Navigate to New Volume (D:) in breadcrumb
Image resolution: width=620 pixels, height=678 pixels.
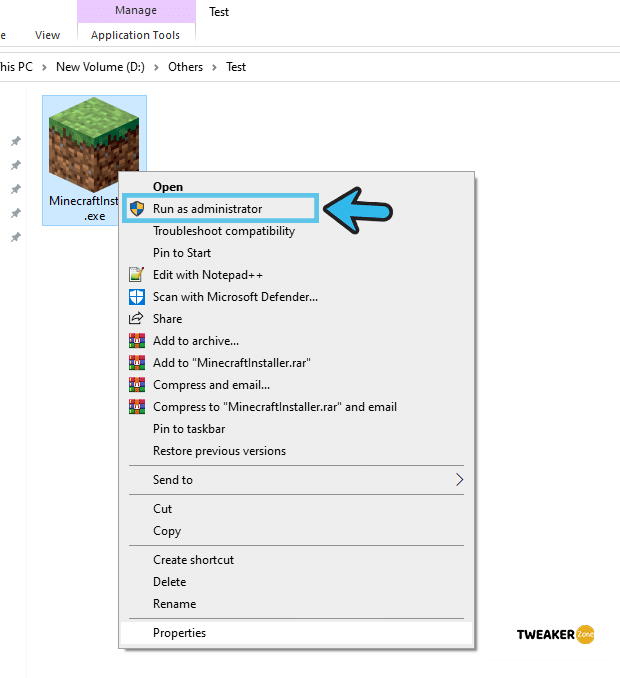pyautogui.click(x=100, y=67)
